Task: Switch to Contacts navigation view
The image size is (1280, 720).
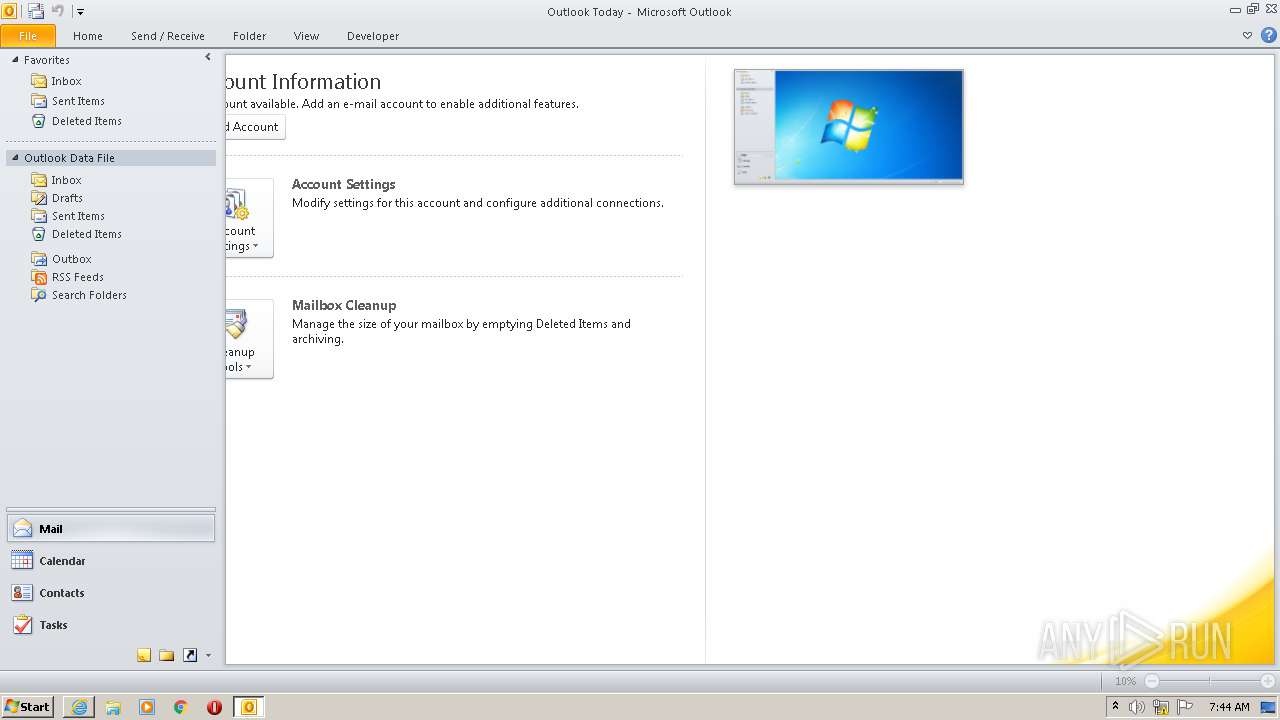Action: pyautogui.click(x=111, y=593)
